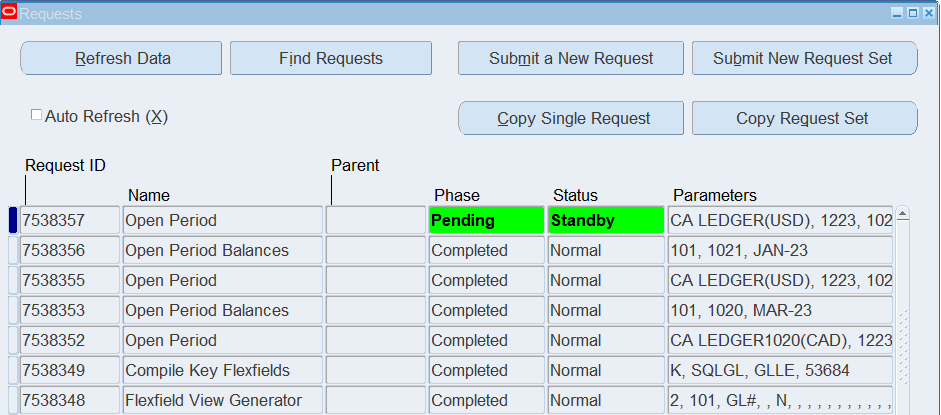
Task: Select row indicator for request 7538357
Action: [x=13, y=220]
